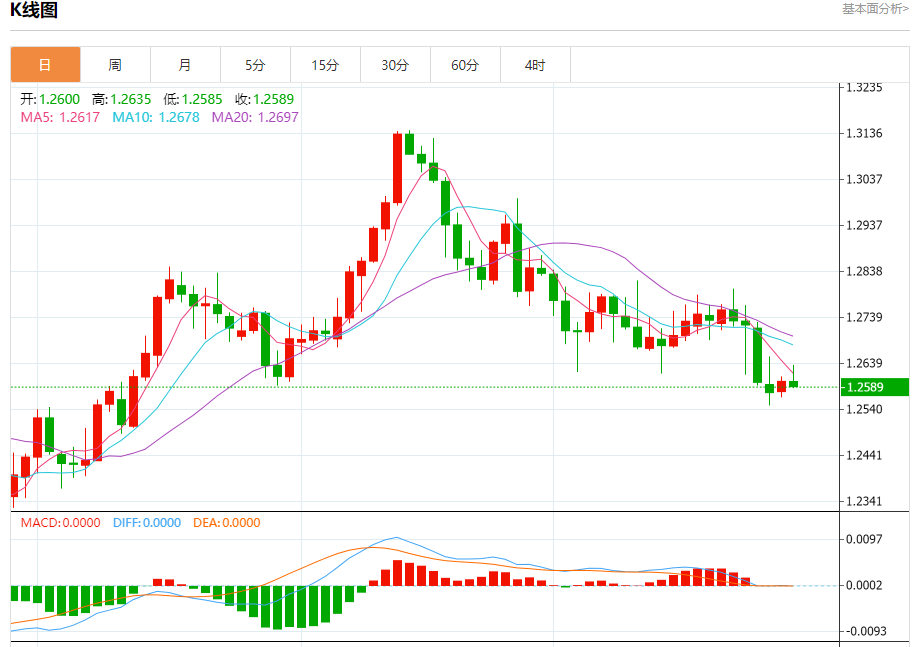Click the 收:1.2589 close price value
Viewport: 921px width, 647px height.
pyautogui.click(x=264, y=99)
